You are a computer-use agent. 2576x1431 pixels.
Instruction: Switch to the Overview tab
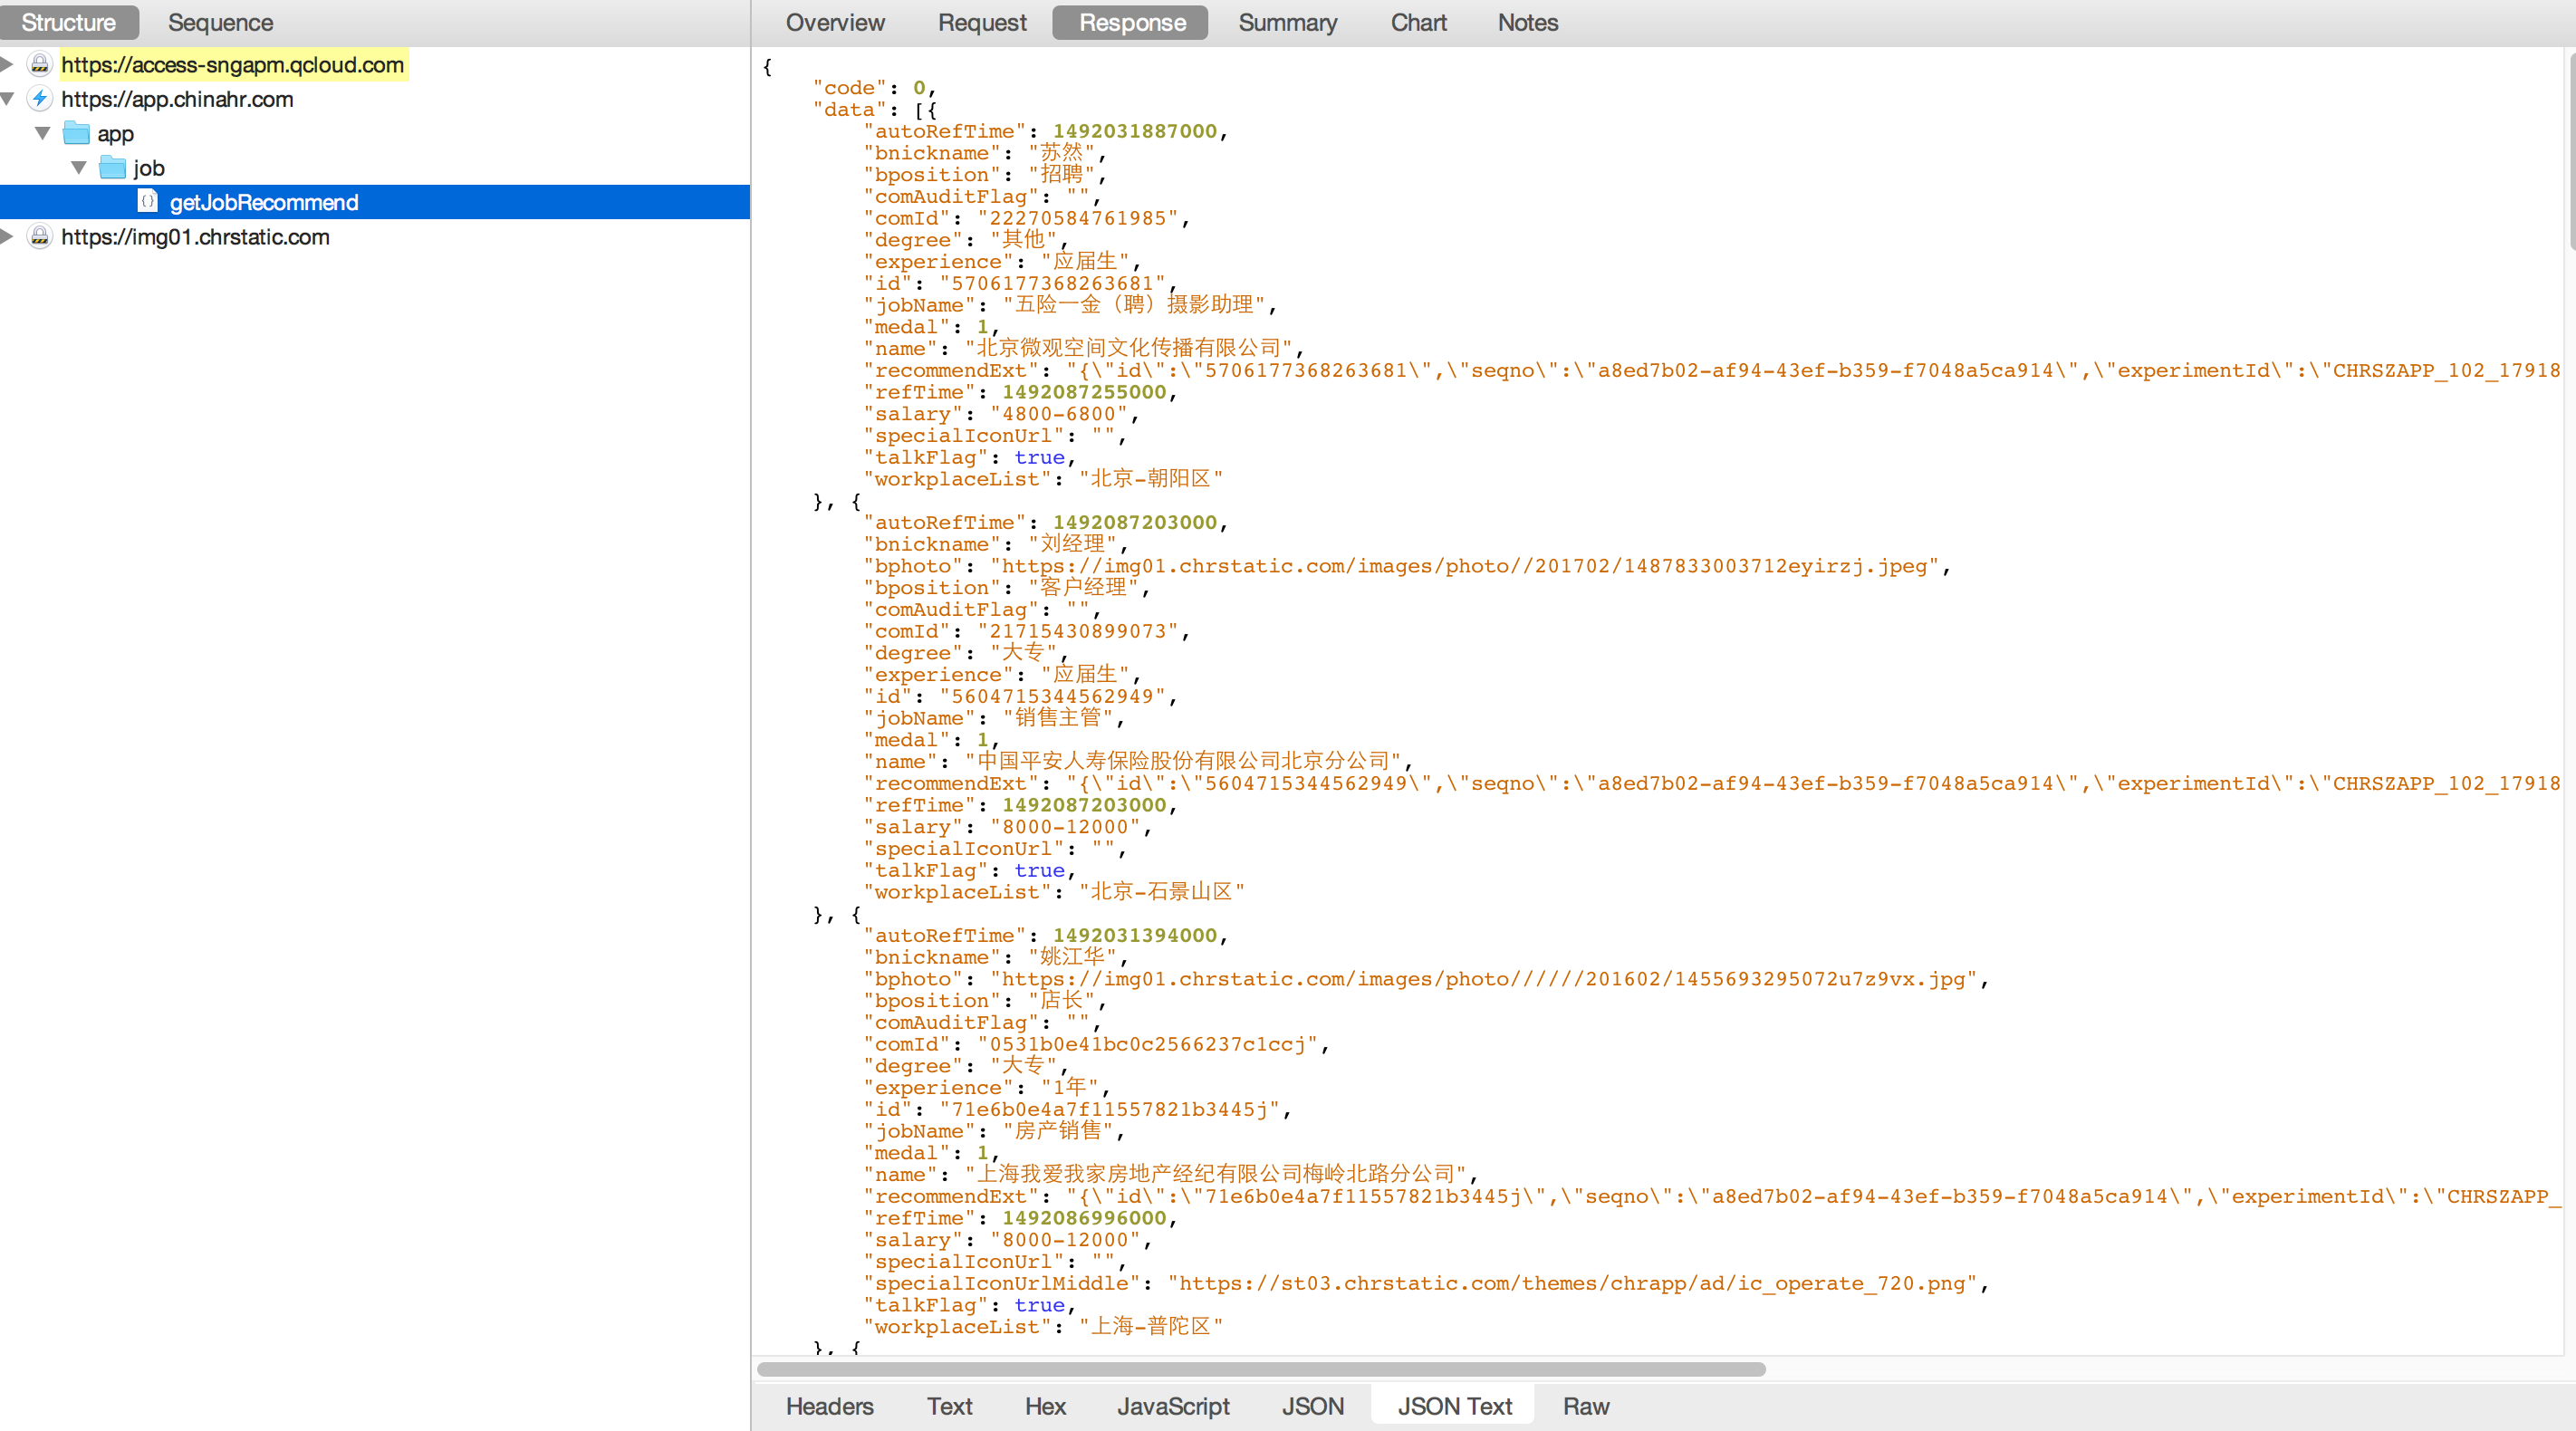tap(834, 22)
